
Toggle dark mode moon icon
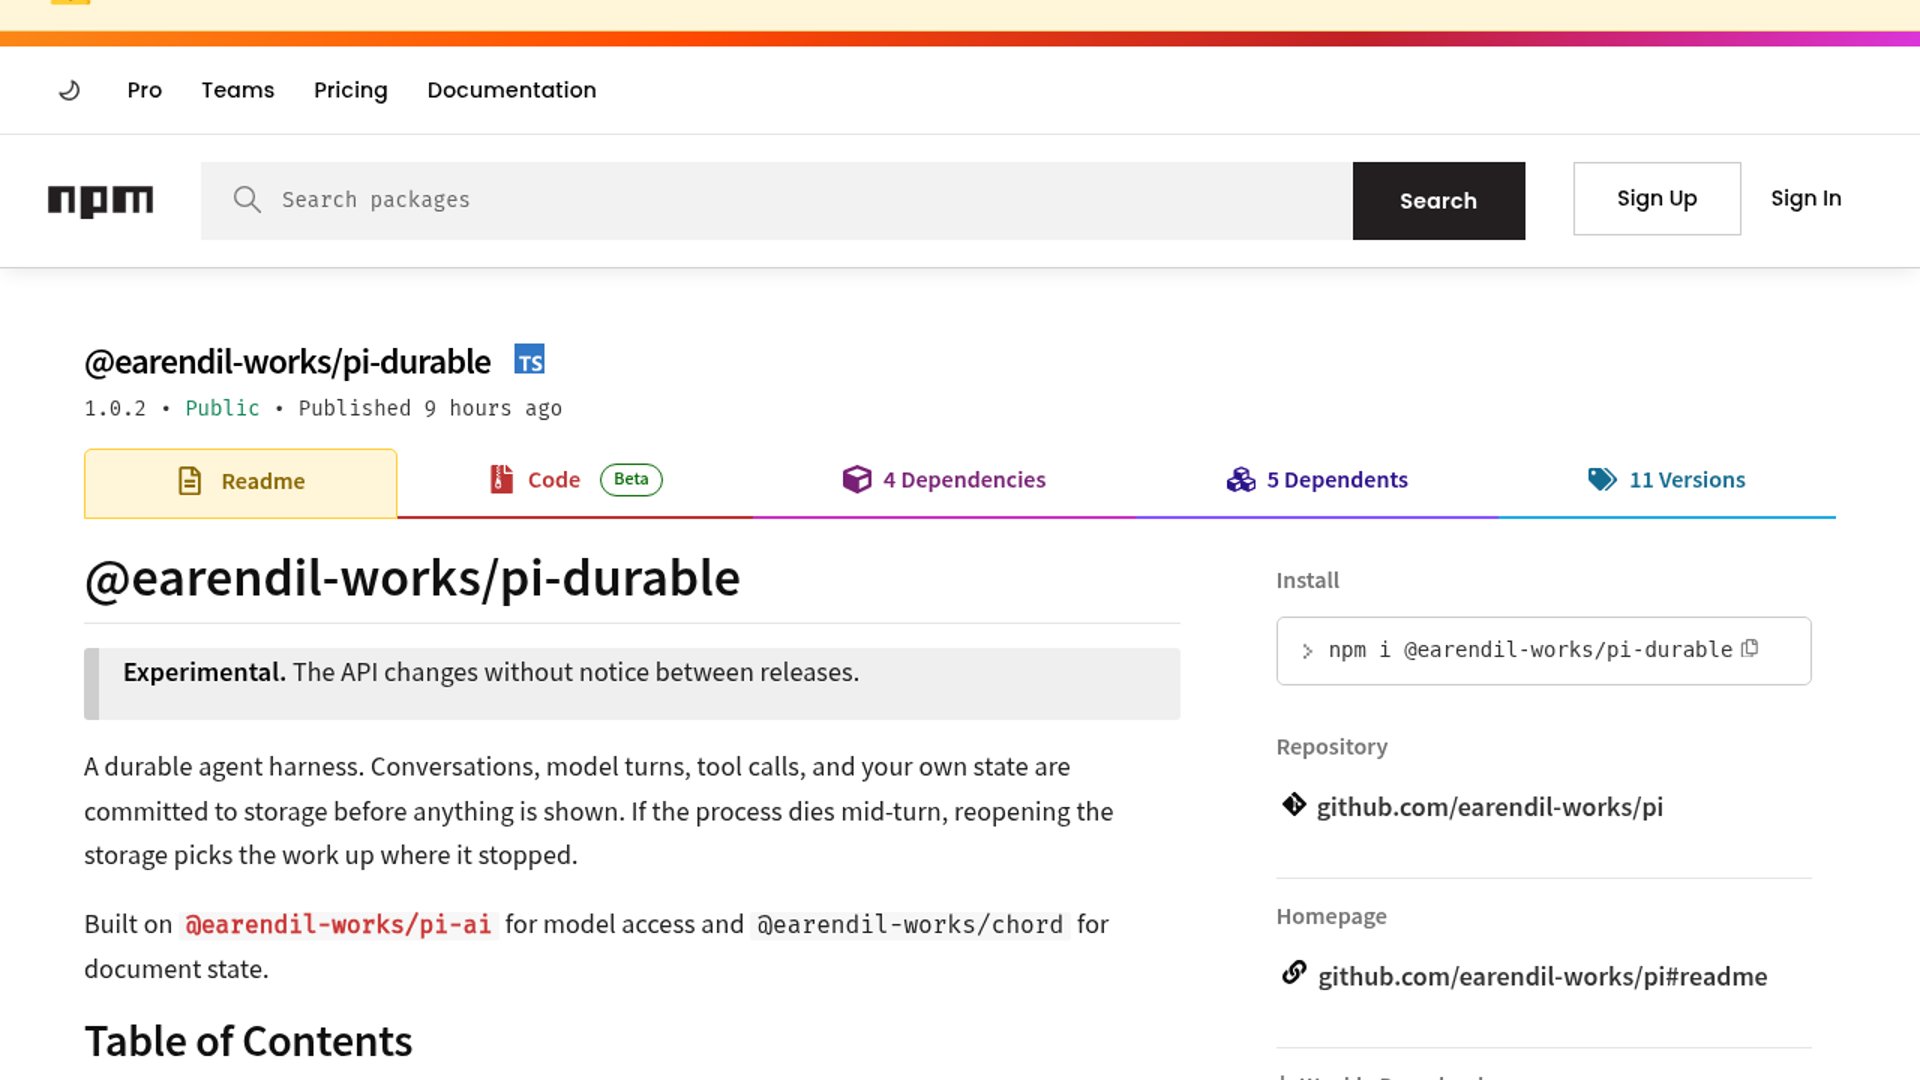point(69,90)
